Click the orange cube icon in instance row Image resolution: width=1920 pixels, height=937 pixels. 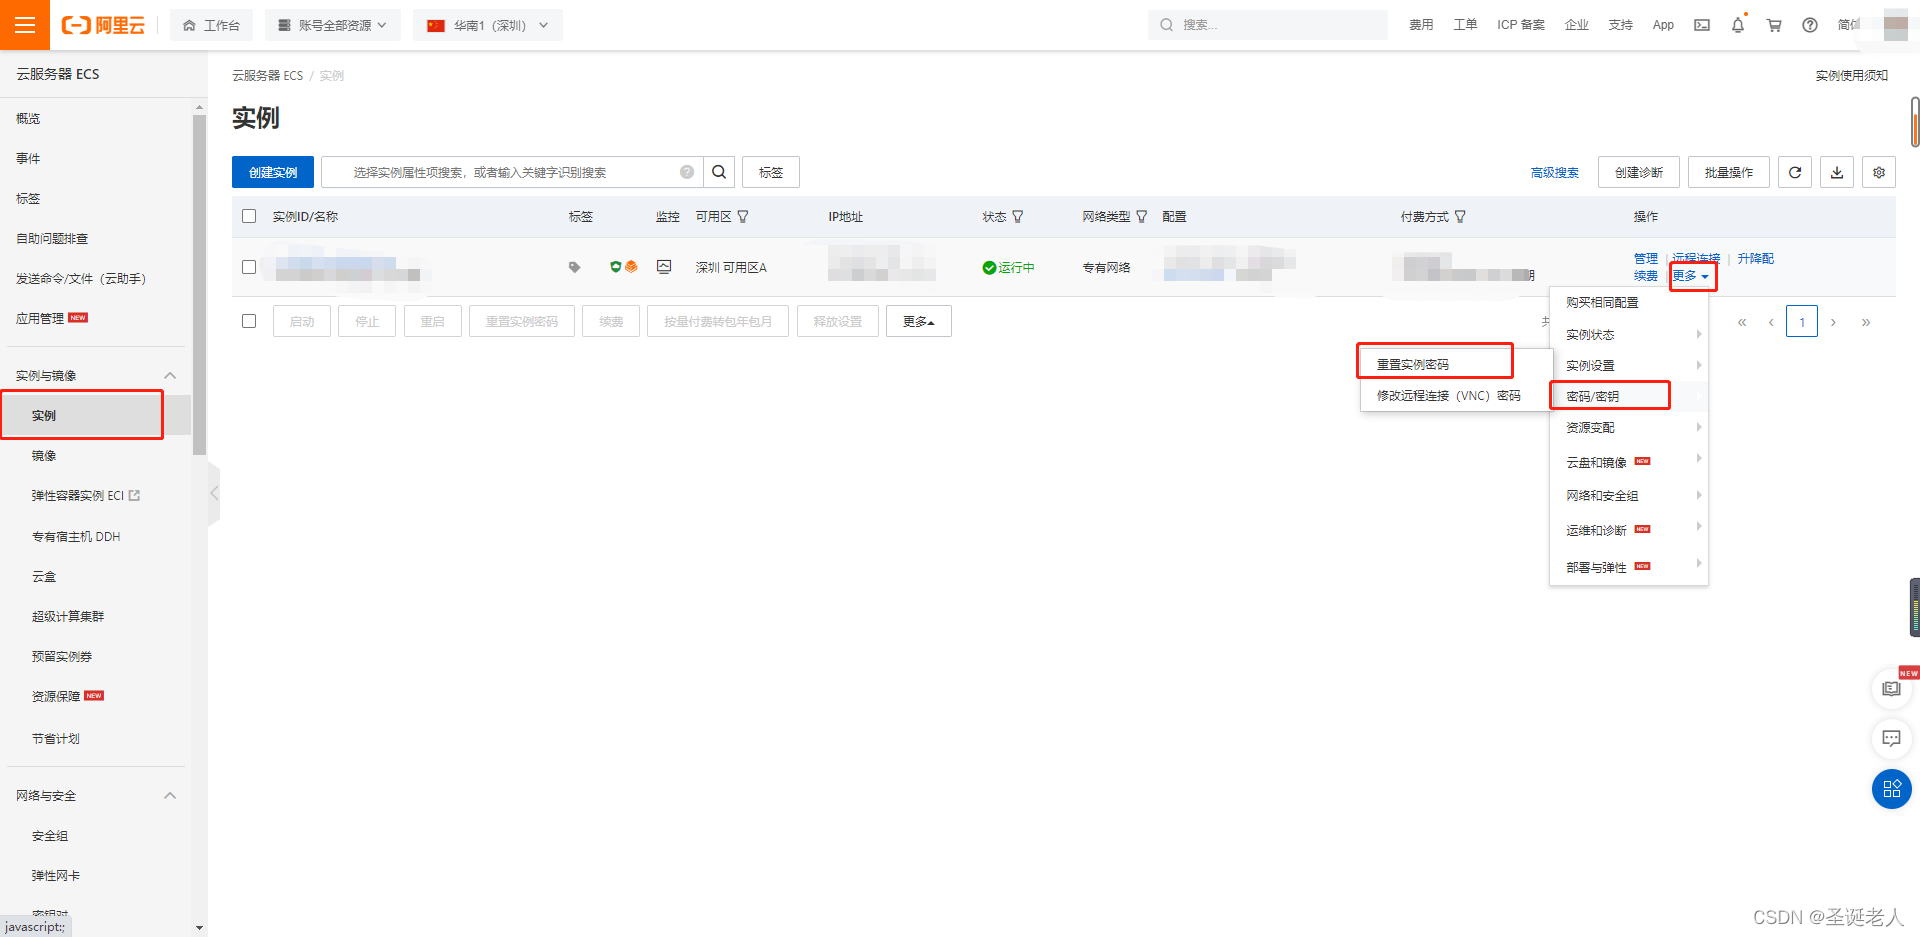[x=631, y=266]
